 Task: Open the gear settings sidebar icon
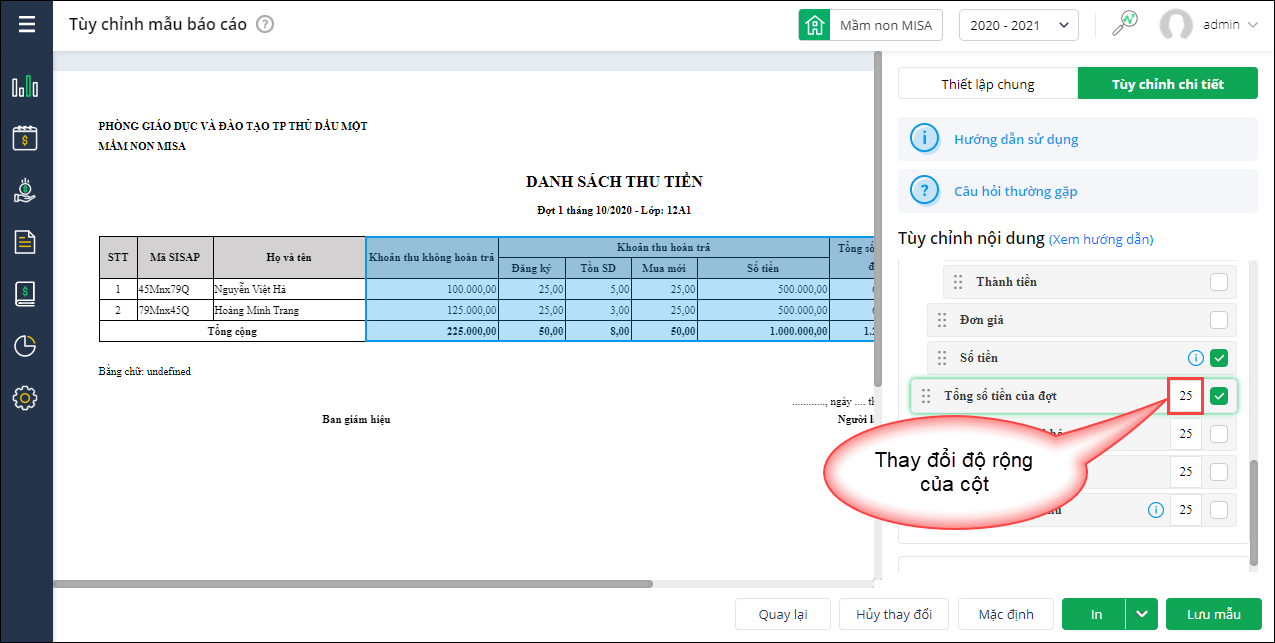coord(25,398)
